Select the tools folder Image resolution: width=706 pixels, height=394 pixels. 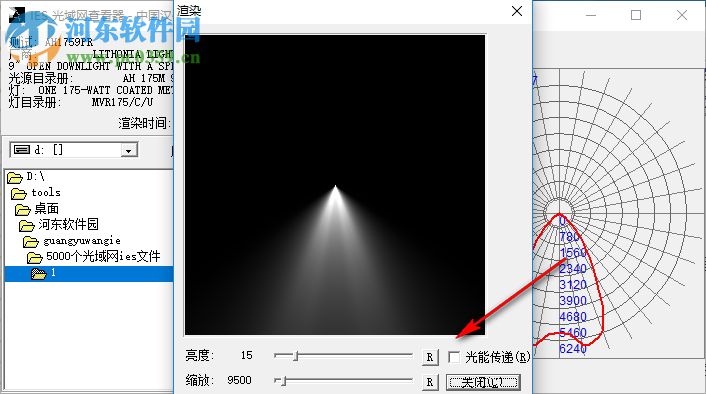pyautogui.click(x=45, y=193)
